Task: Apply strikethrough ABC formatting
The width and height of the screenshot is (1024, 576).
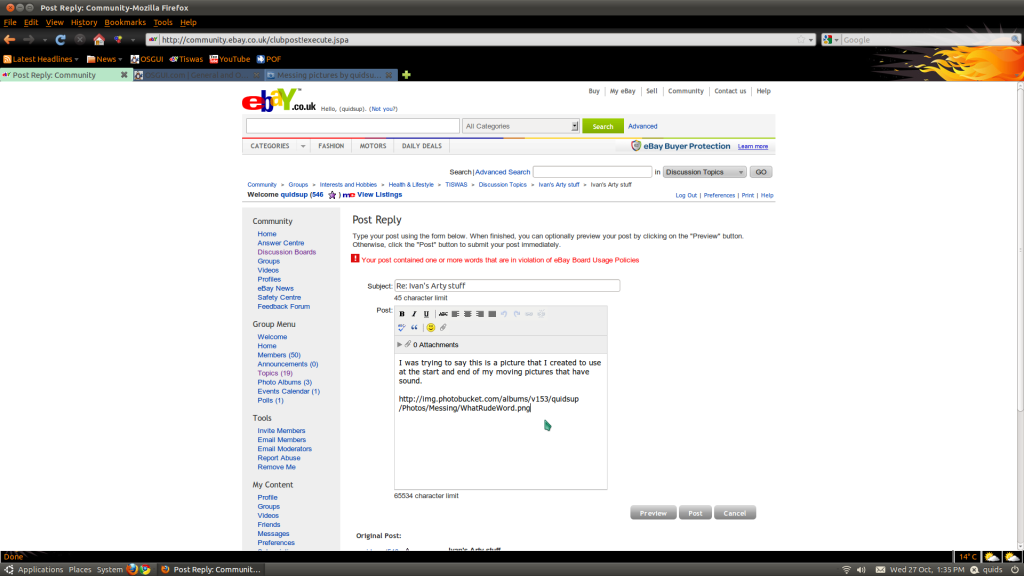Action: pyautogui.click(x=443, y=314)
